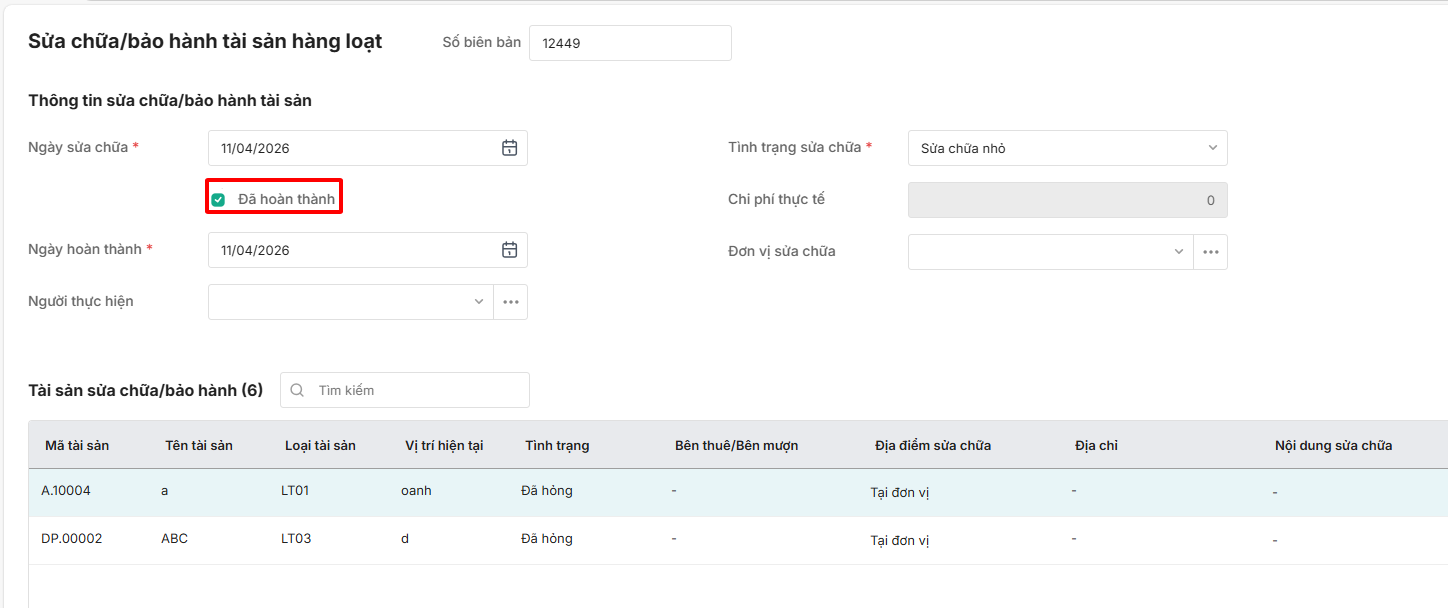Click the Chi phí thực tế field
The height and width of the screenshot is (608, 1448).
tap(1067, 200)
